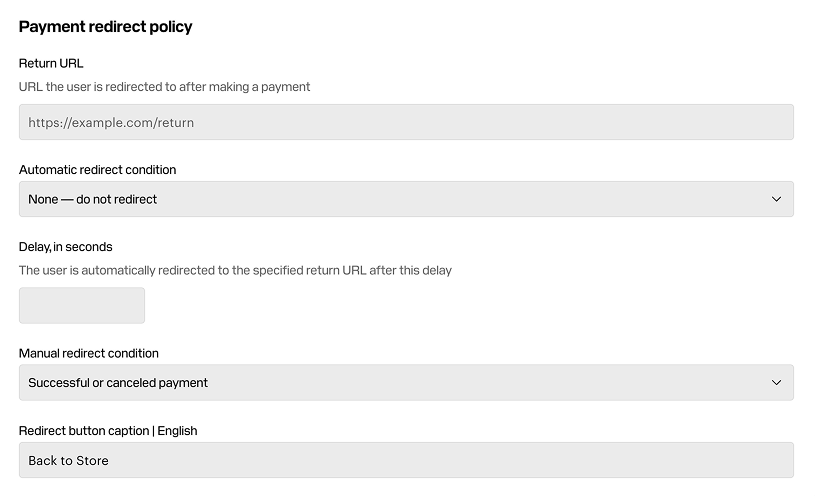Click the 'Automatic redirect condition' label
The width and height of the screenshot is (815, 496).
click(x=97, y=170)
